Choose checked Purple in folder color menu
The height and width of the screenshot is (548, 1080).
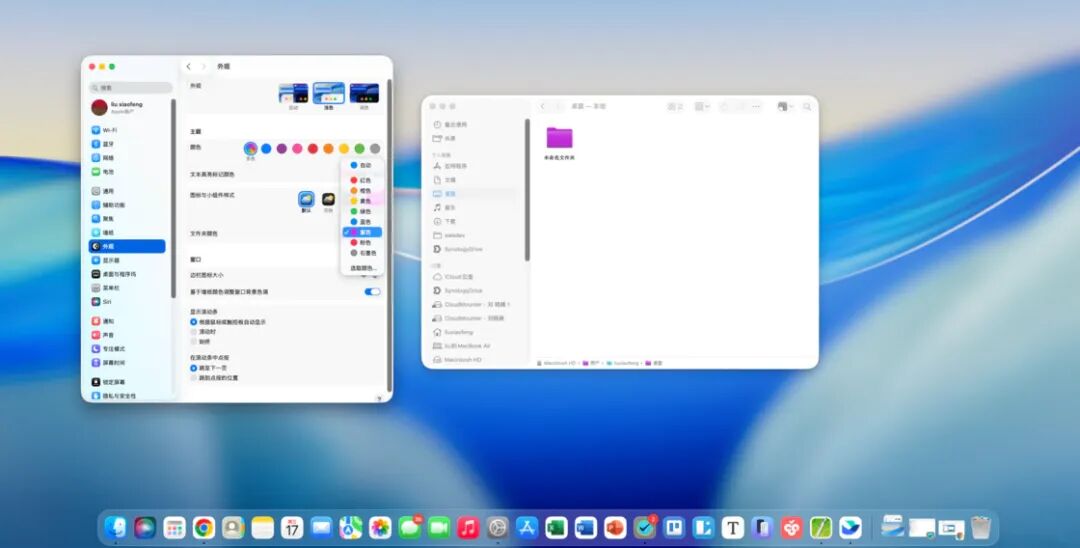(x=362, y=232)
